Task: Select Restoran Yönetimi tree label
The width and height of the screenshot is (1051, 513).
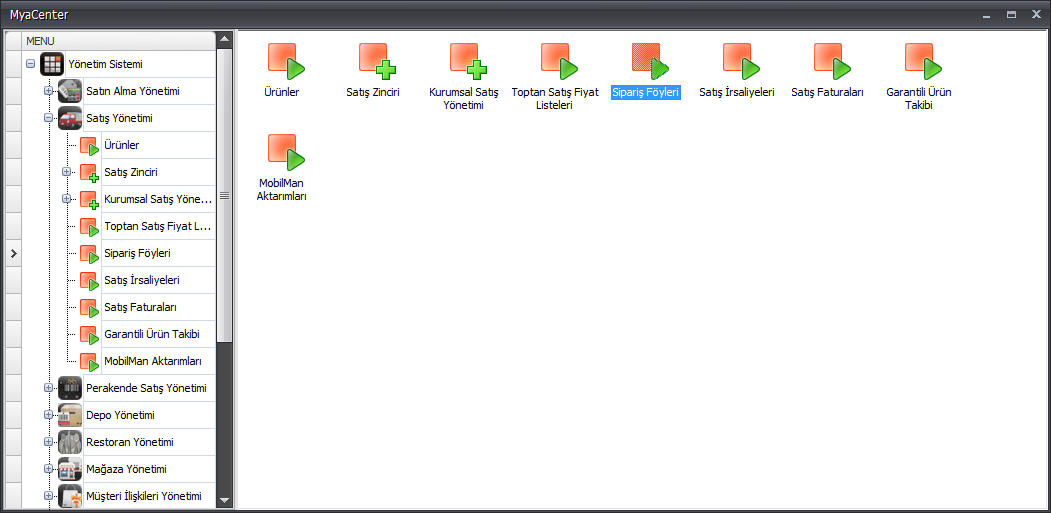Action: [130, 443]
